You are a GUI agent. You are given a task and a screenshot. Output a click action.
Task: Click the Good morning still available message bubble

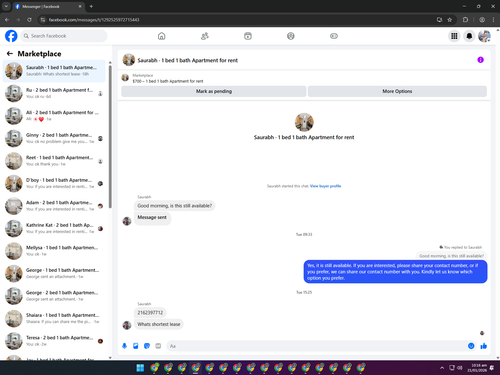coord(175,206)
